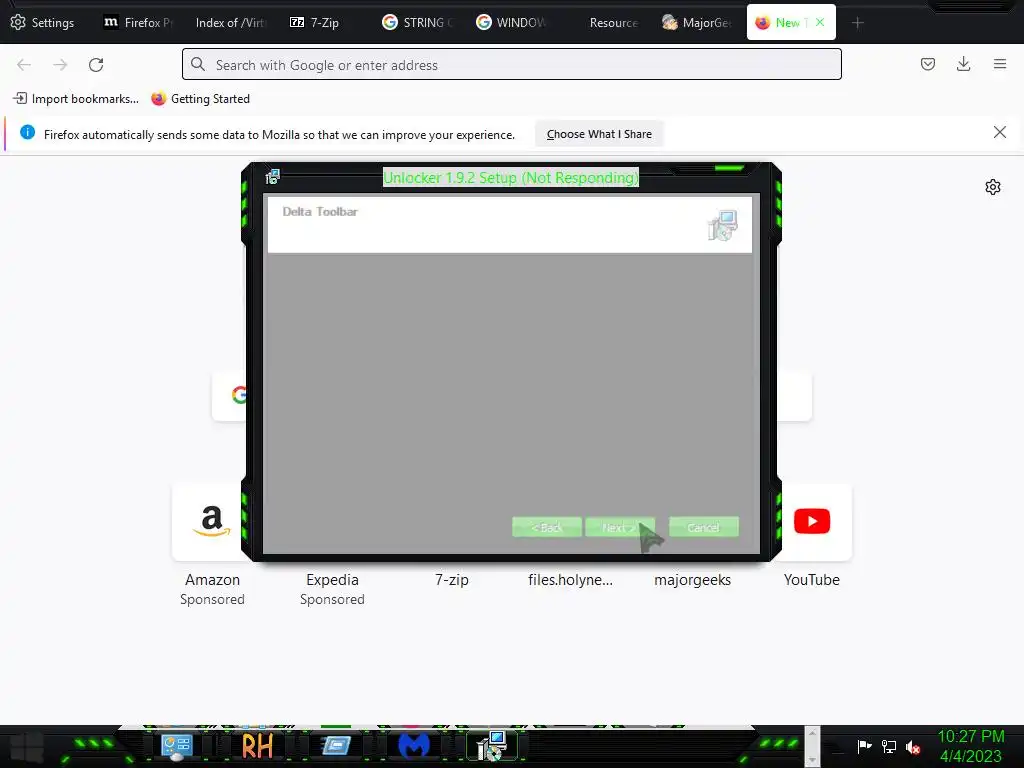Reload the current page
This screenshot has width=1024, height=768.
[96, 65]
